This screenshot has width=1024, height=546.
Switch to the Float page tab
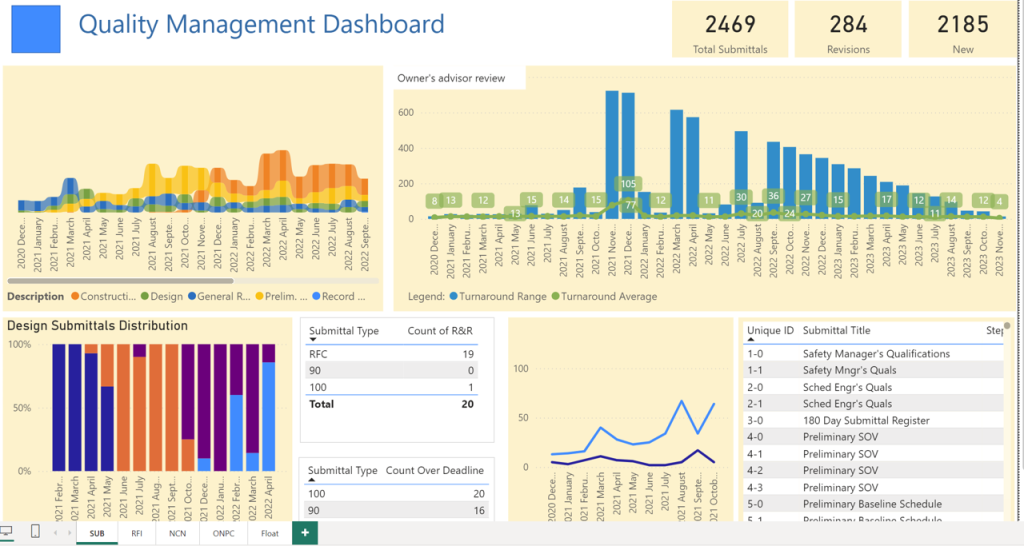tap(270, 534)
